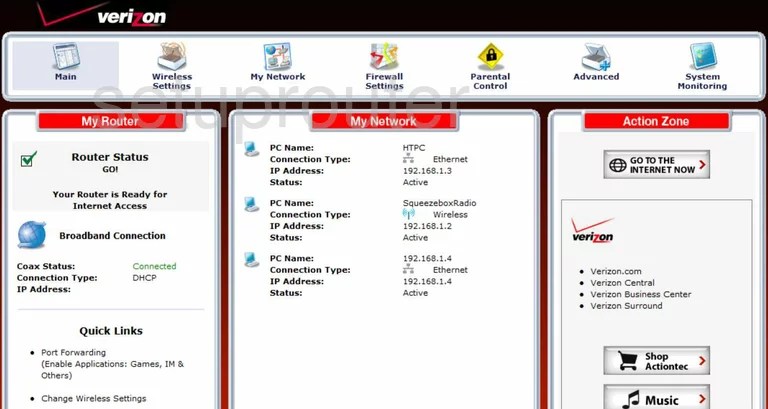Image resolution: width=768 pixels, height=409 pixels.
Task: Click the My Network panel header
Action: tap(384, 121)
